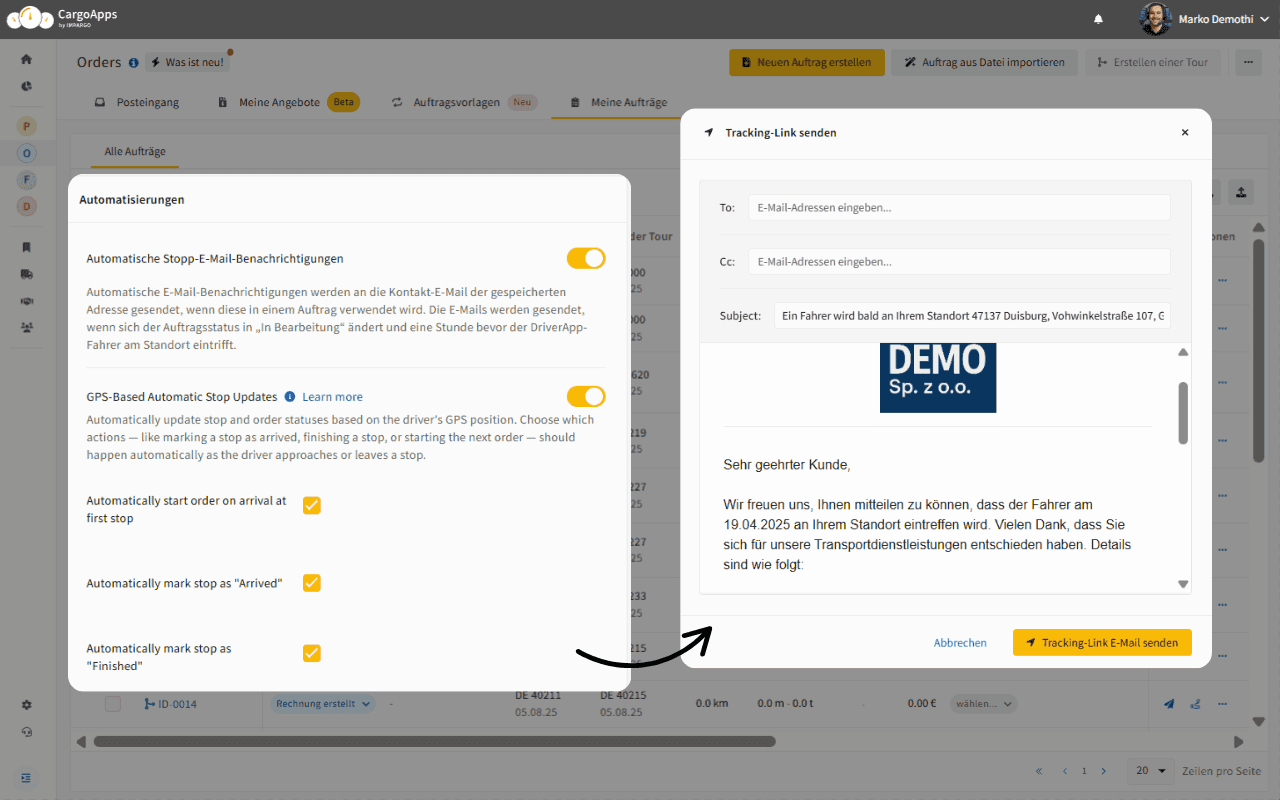Open the analytics pie chart sidebar icon
The image size is (1280, 800).
(26, 87)
